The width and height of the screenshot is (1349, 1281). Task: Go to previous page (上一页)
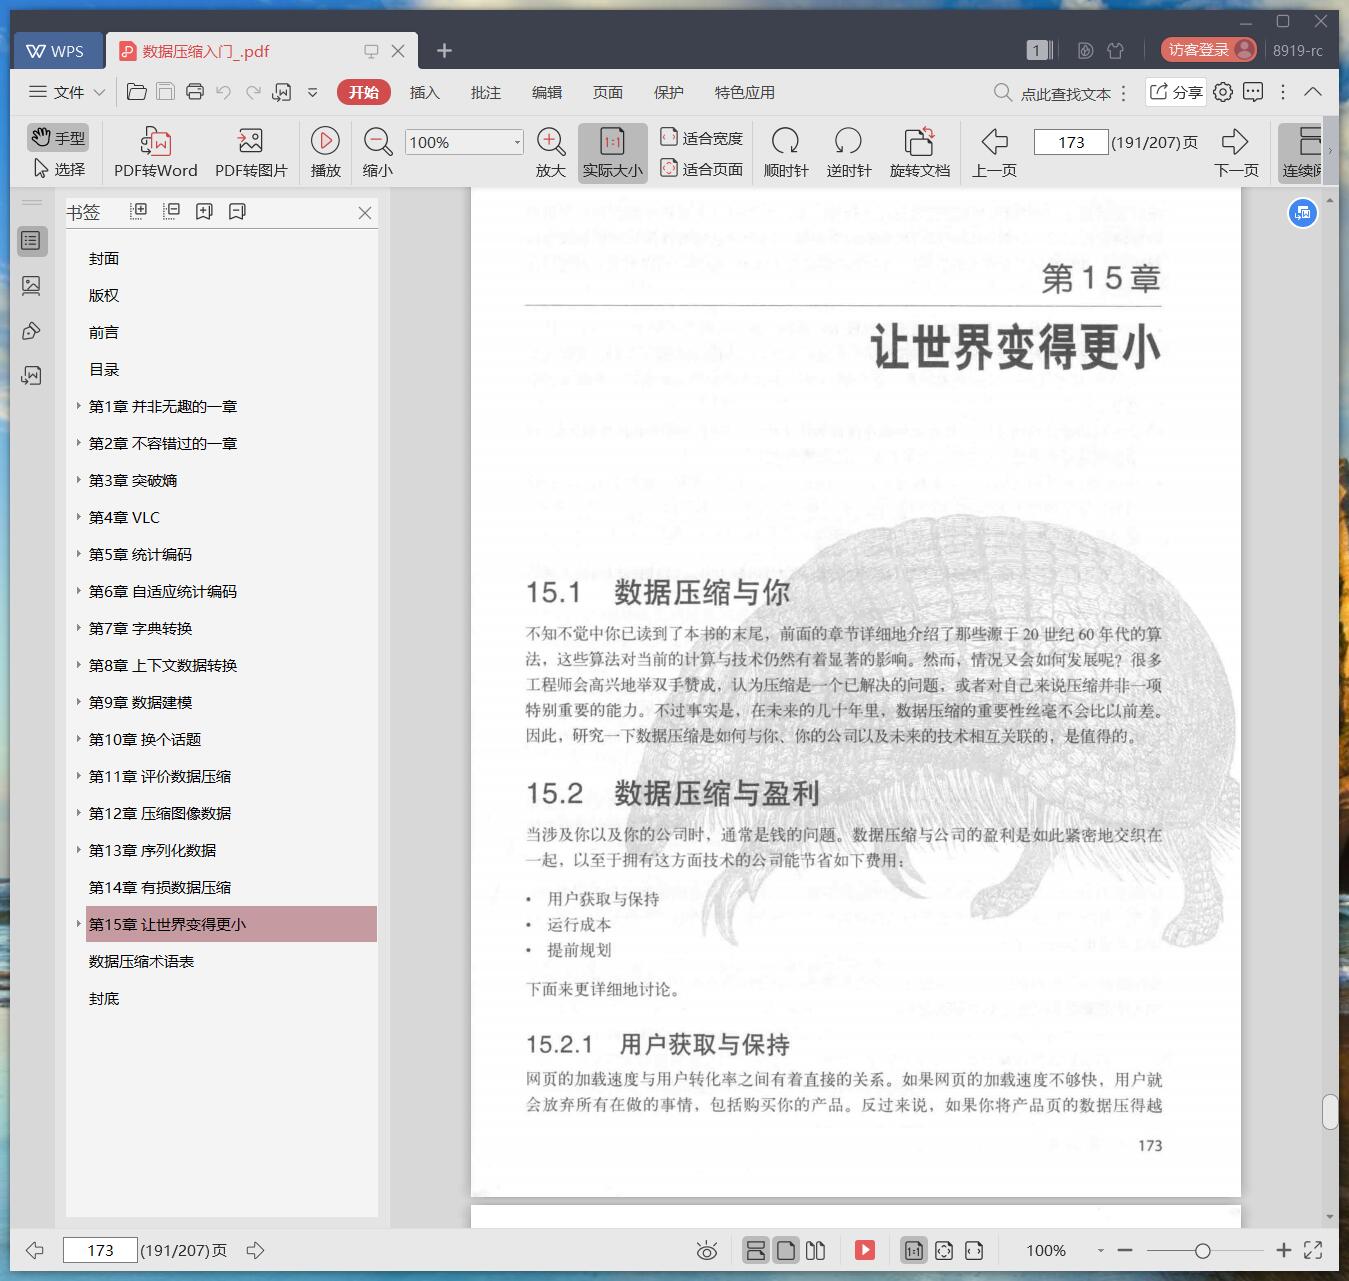[x=994, y=152]
